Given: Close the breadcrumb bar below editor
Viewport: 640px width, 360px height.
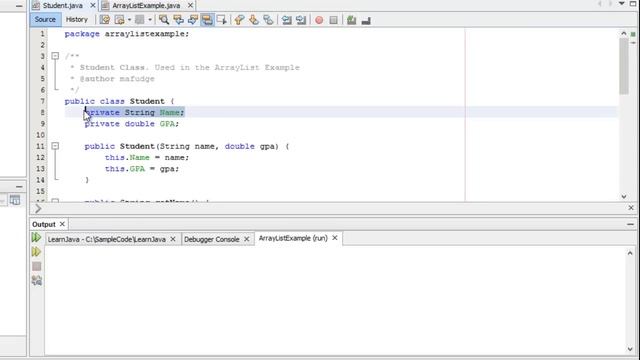Looking at the screenshot, I should (x=631, y=208).
